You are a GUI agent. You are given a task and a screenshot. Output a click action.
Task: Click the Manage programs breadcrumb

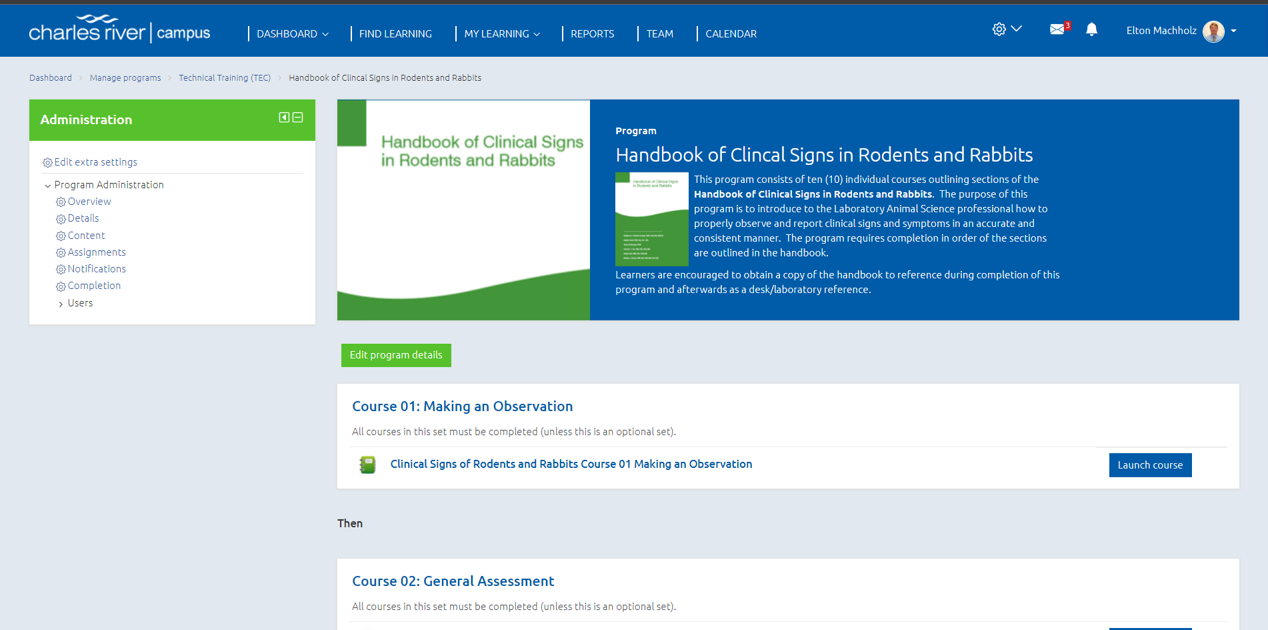click(125, 78)
